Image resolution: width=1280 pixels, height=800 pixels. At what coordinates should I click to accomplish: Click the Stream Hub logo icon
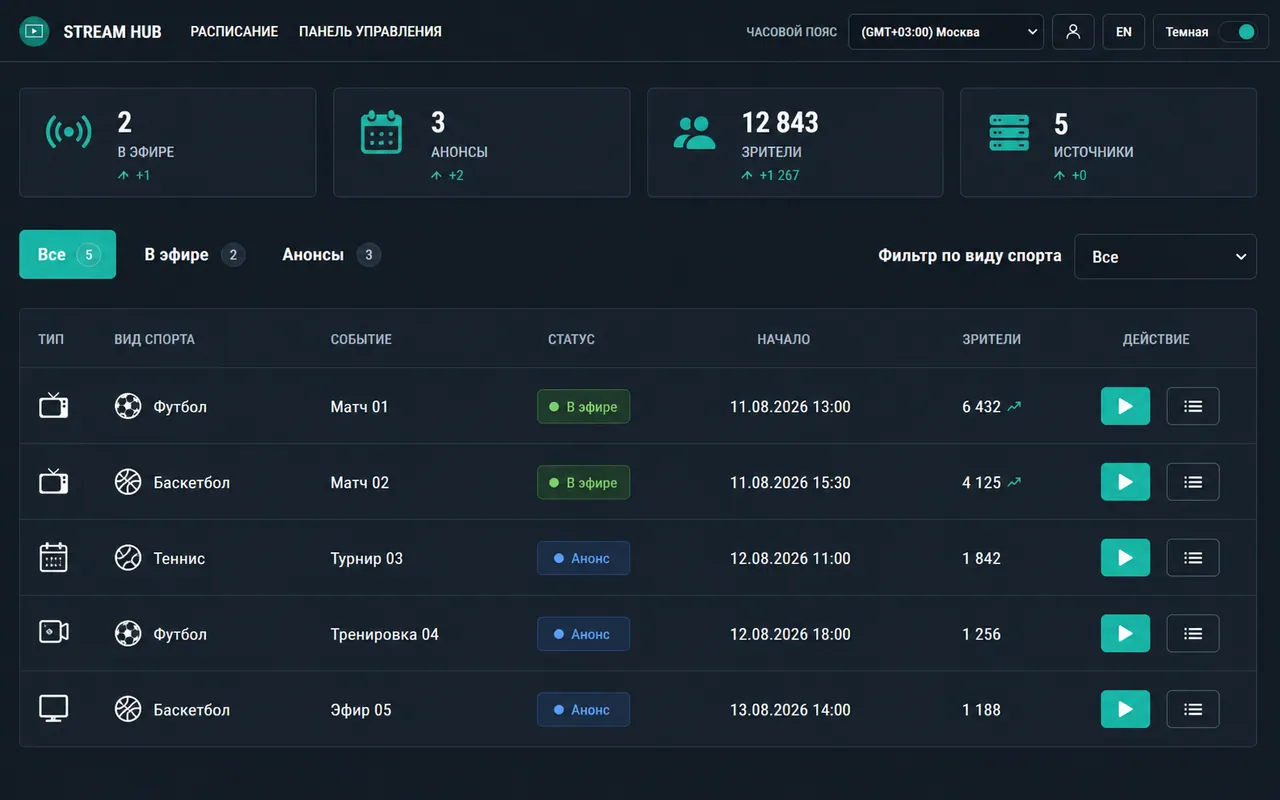(34, 31)
